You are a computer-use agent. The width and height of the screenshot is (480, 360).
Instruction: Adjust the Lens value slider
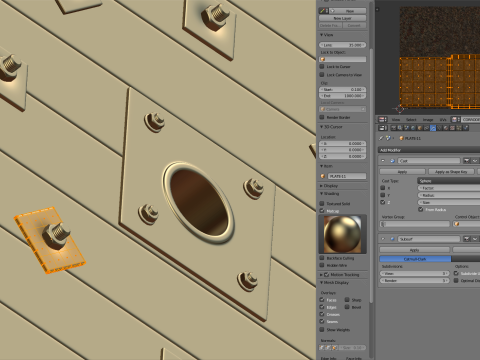(x=343, y=45)
